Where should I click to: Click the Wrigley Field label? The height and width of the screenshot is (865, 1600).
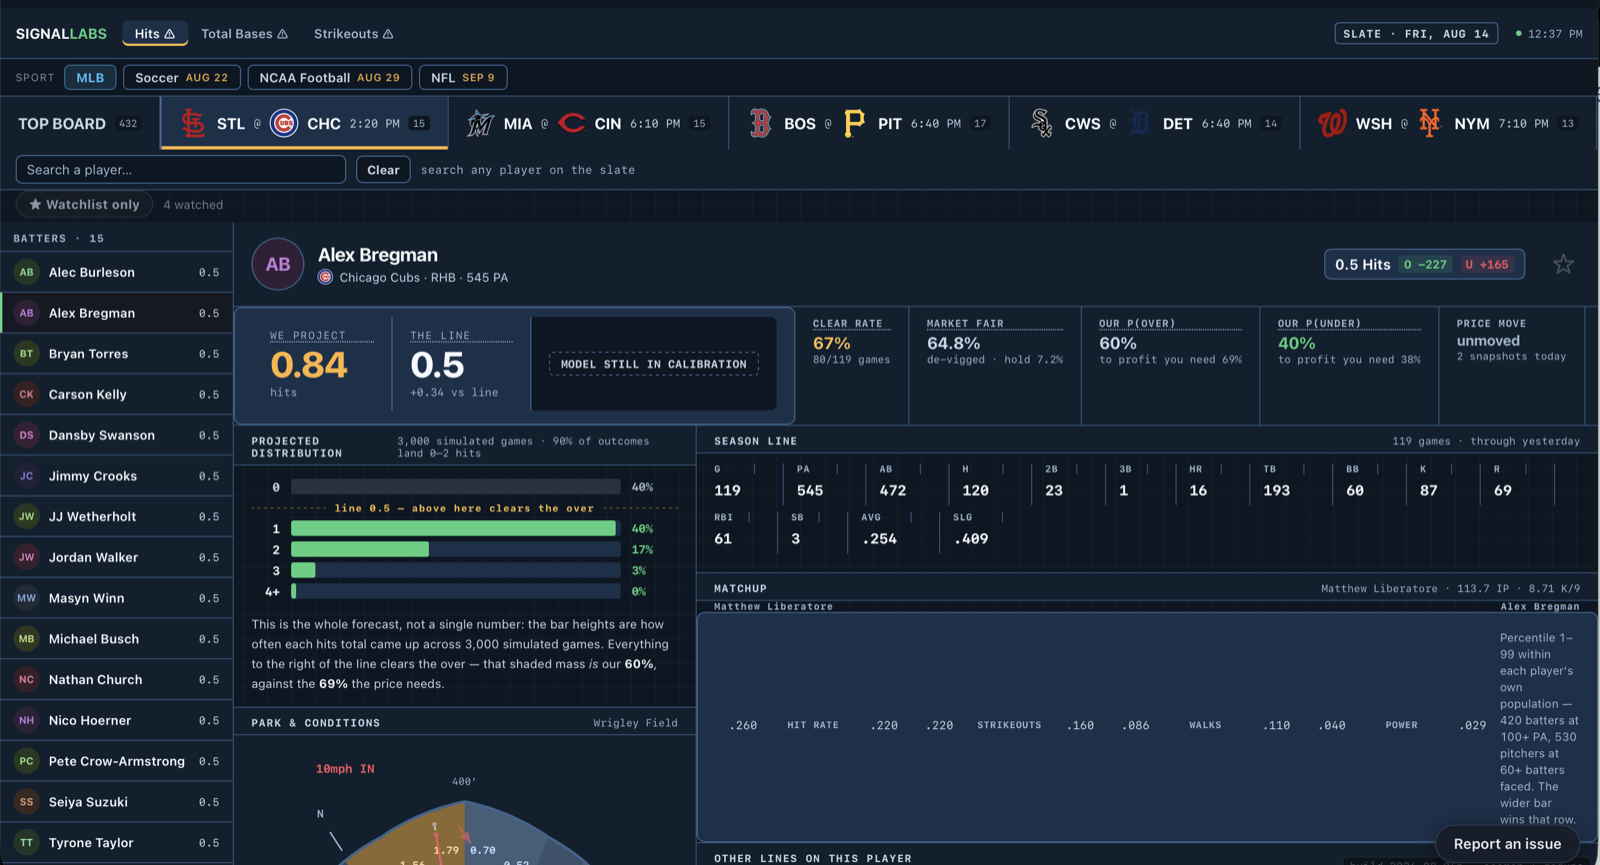click(x=635, y=723)
